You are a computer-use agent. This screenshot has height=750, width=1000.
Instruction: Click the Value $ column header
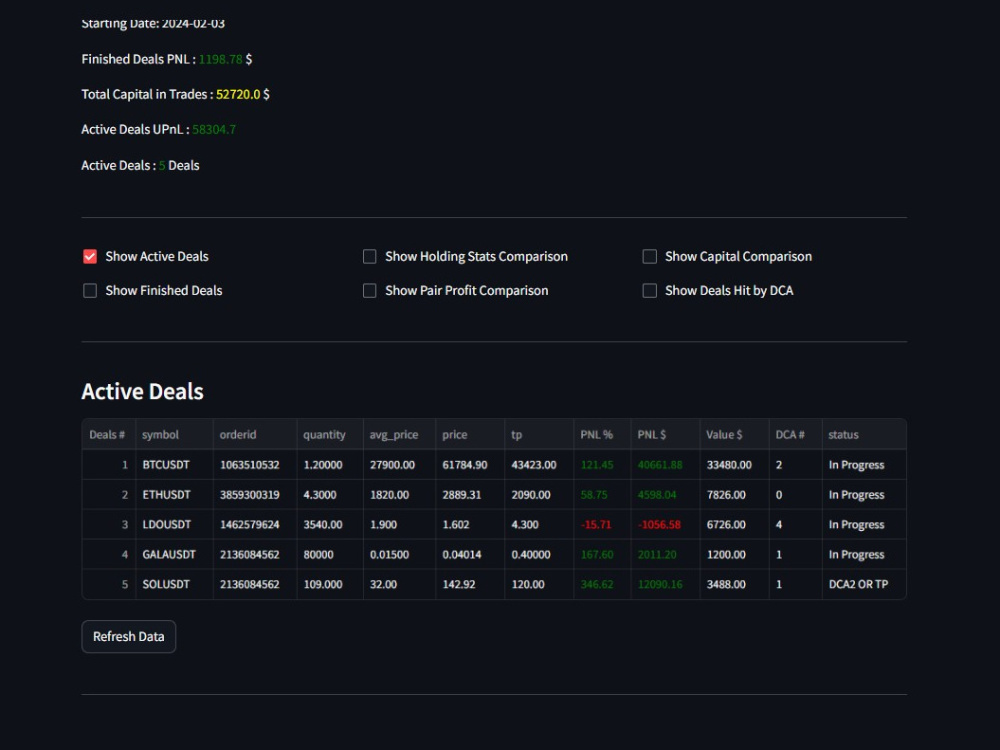734,434
